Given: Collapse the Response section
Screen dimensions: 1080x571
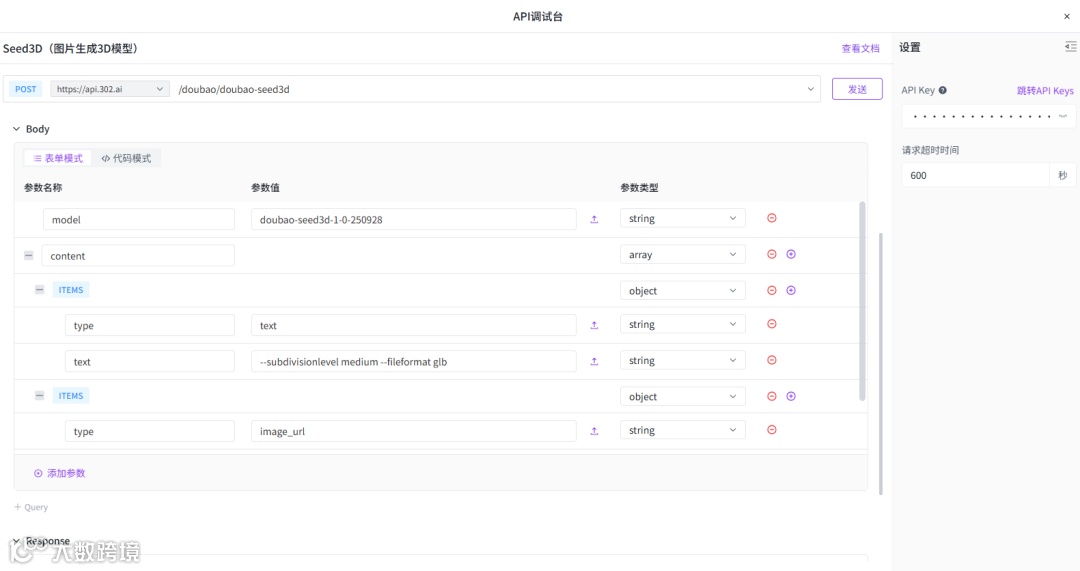Looking at the screenshot, I should (16, 541).
